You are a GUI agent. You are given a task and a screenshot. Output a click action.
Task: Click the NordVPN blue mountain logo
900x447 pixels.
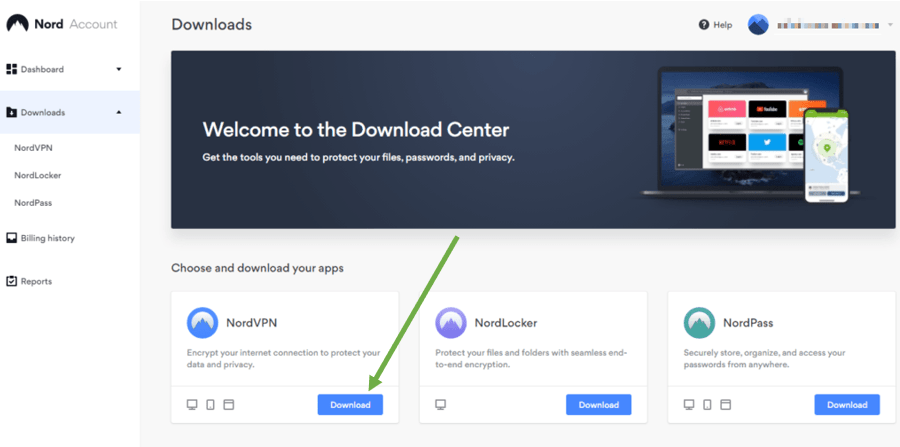(x=202, y=323)
